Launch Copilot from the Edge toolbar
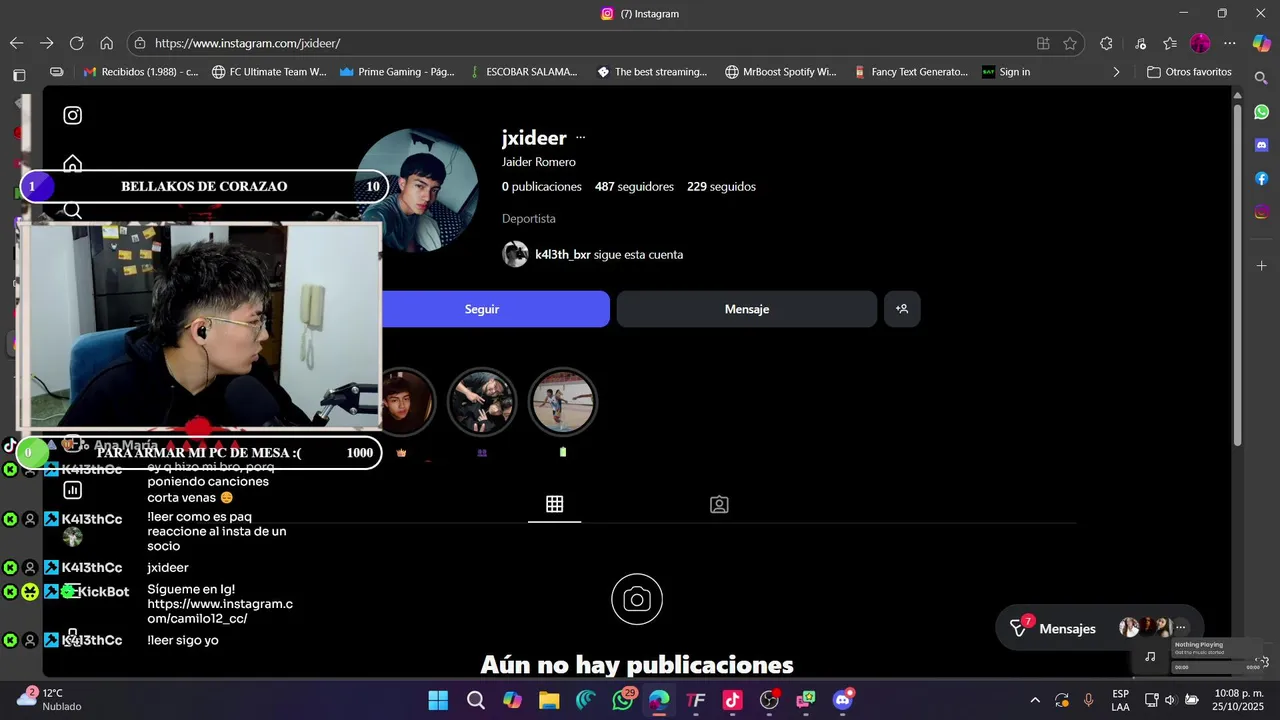1280x720 pixels. tap(1262, 43)
